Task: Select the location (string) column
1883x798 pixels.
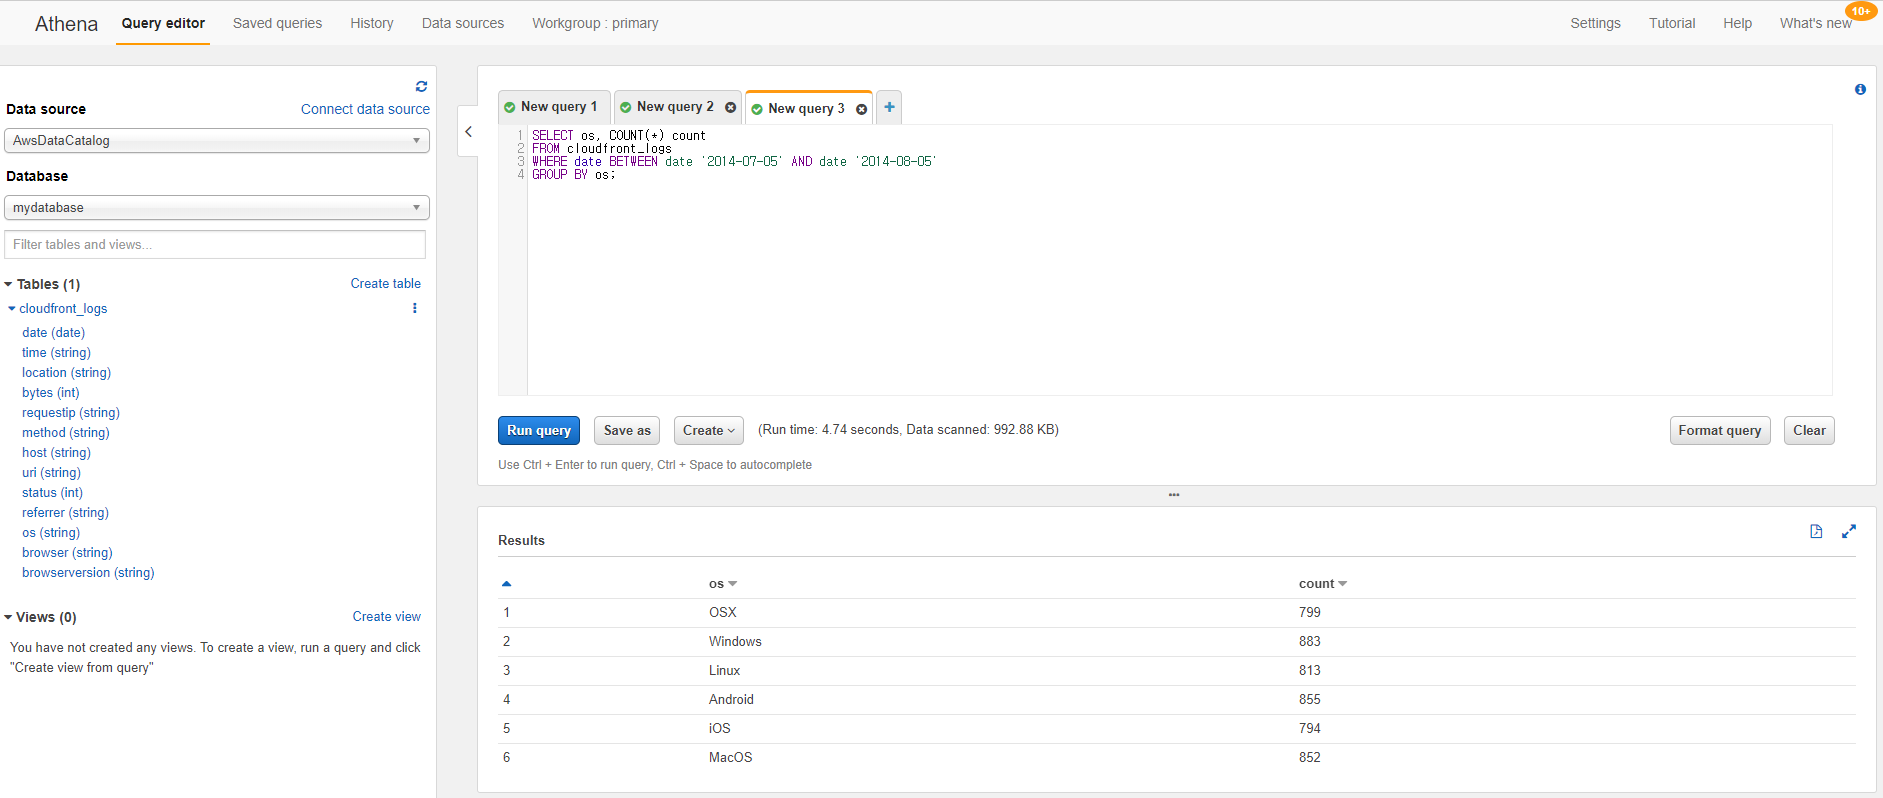Action: pos(66,373)
